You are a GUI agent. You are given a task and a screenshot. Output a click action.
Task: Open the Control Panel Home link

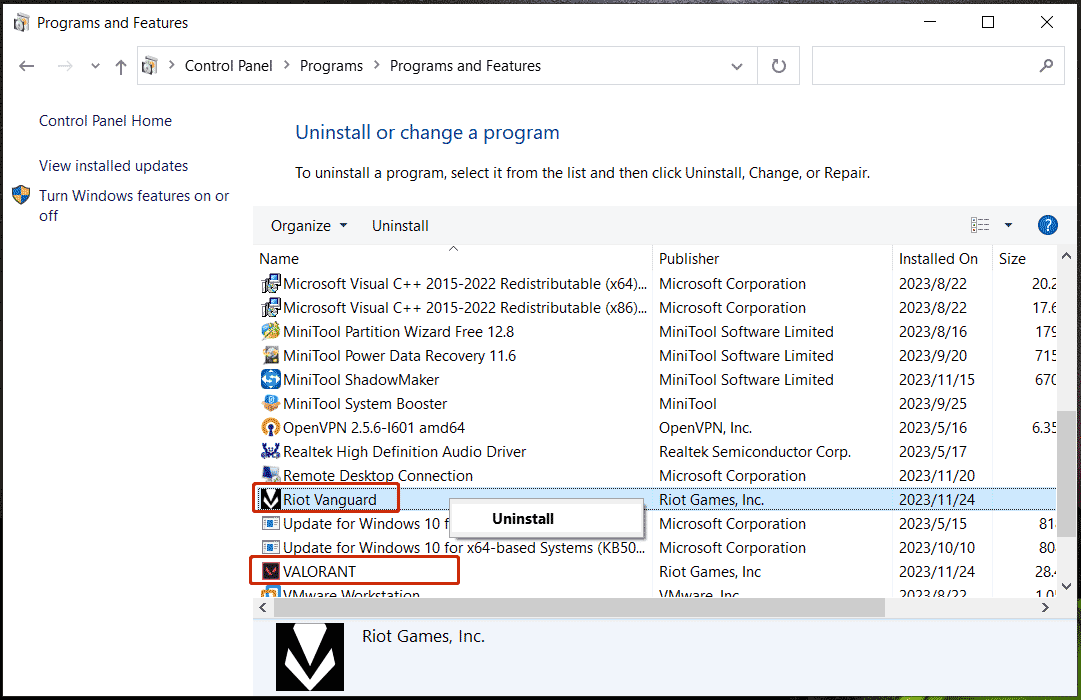[x=105, y=121]
